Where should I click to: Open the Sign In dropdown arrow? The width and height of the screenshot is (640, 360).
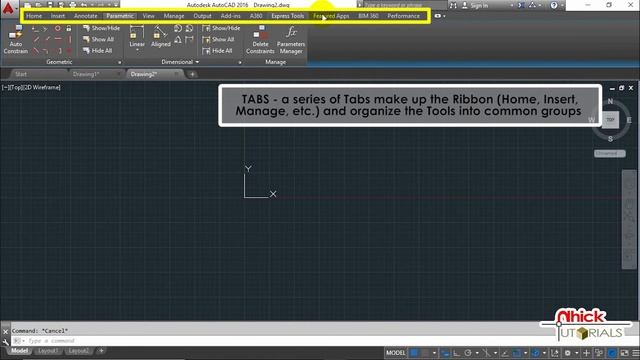tap(511, 6)
